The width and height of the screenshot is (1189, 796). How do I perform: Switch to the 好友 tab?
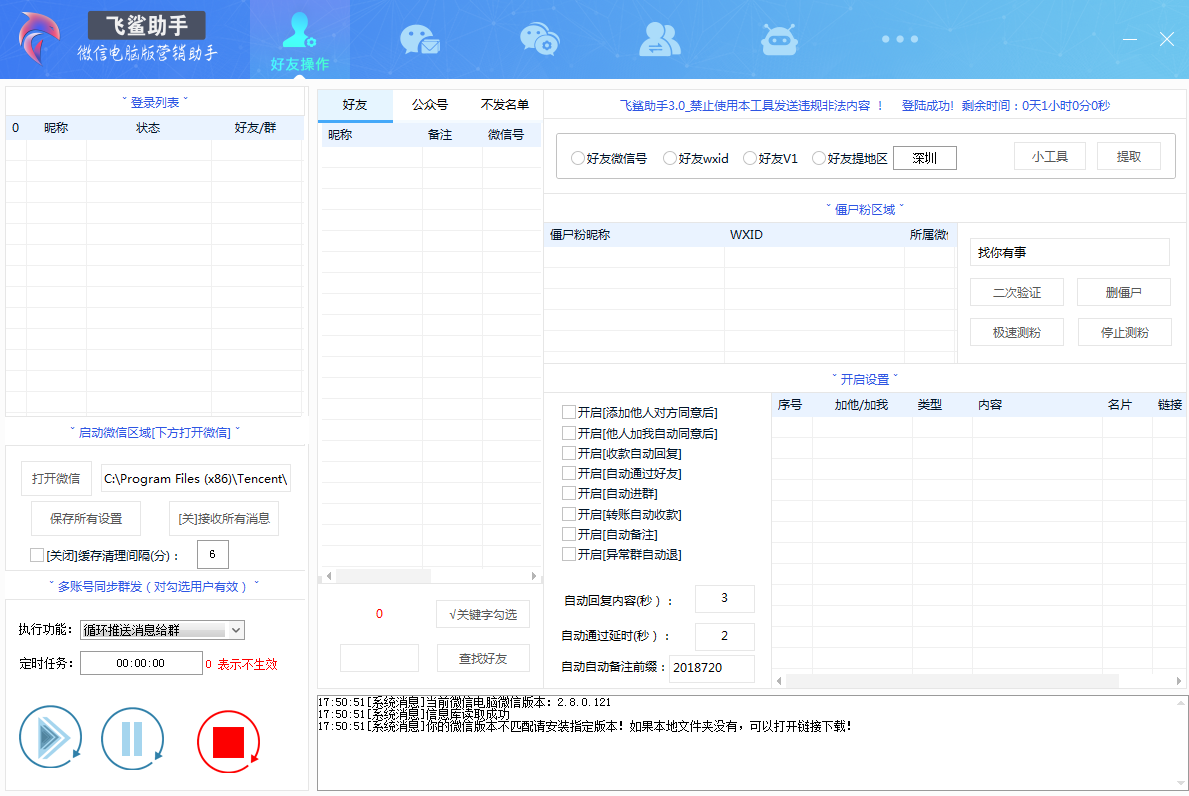pyautogui.click(x=355, y=105)
